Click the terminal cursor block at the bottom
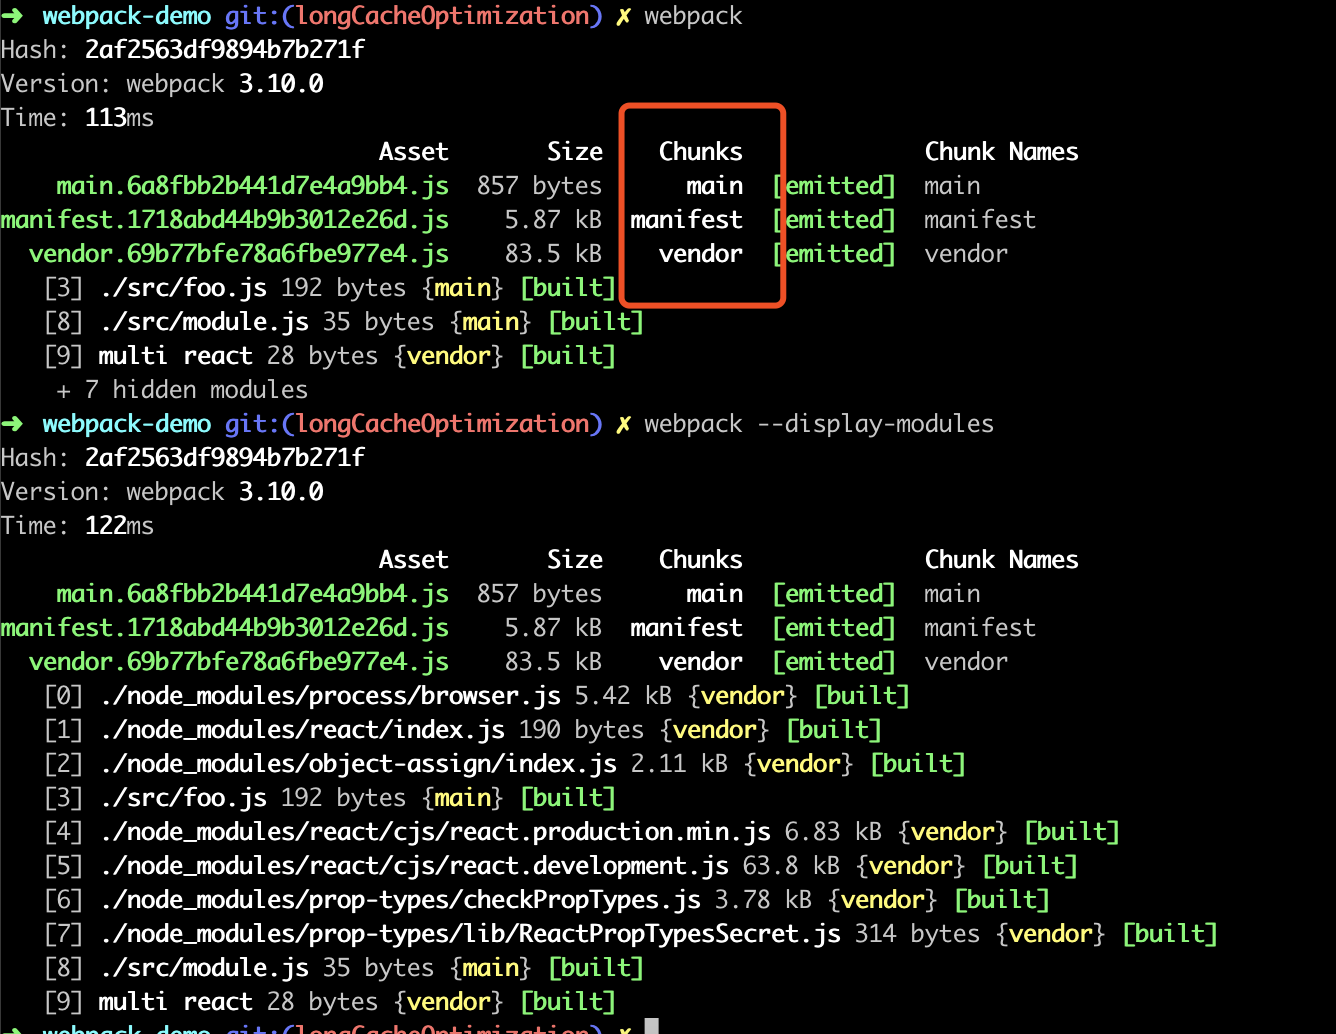 651,1026
